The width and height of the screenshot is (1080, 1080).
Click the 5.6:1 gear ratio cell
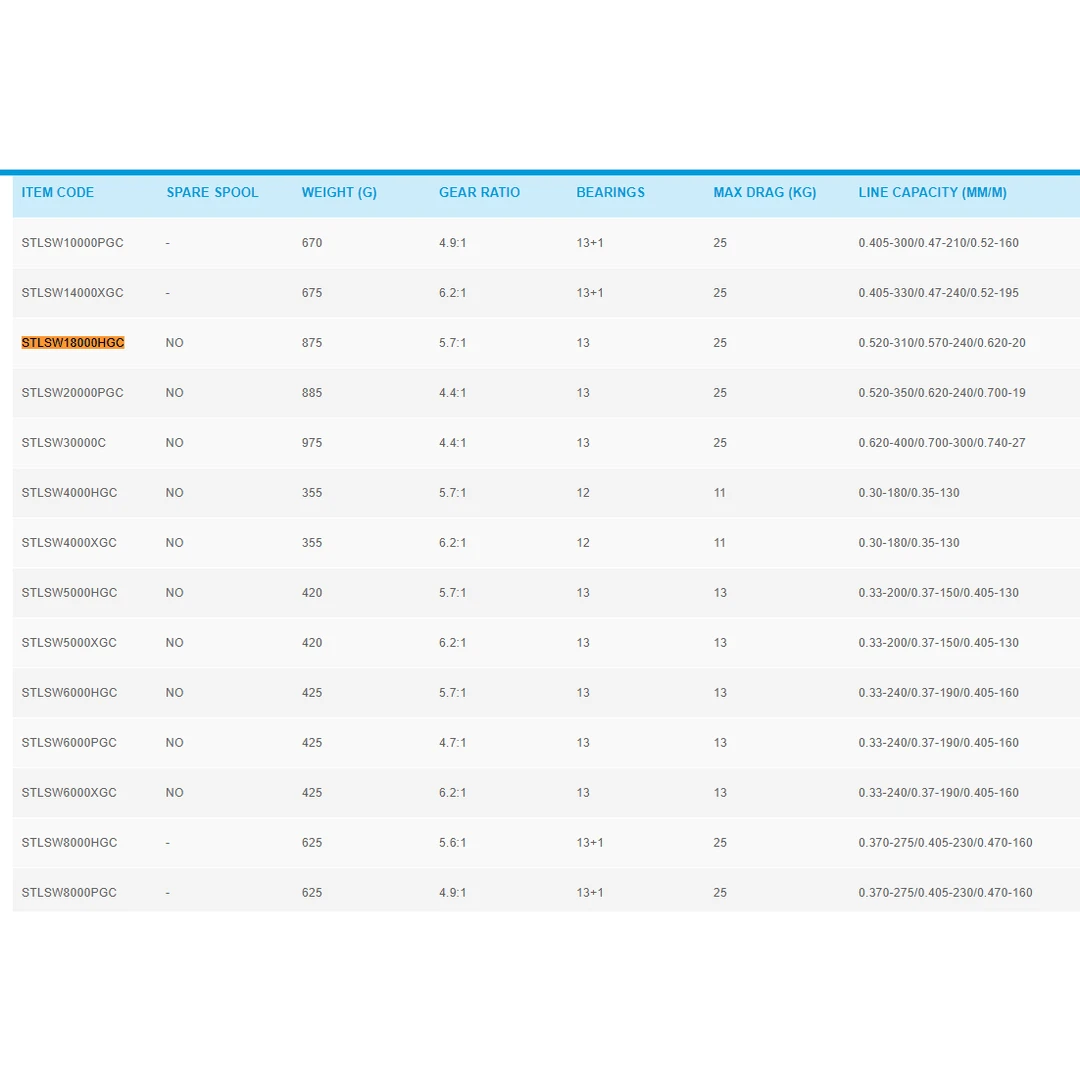coord(452,843)
